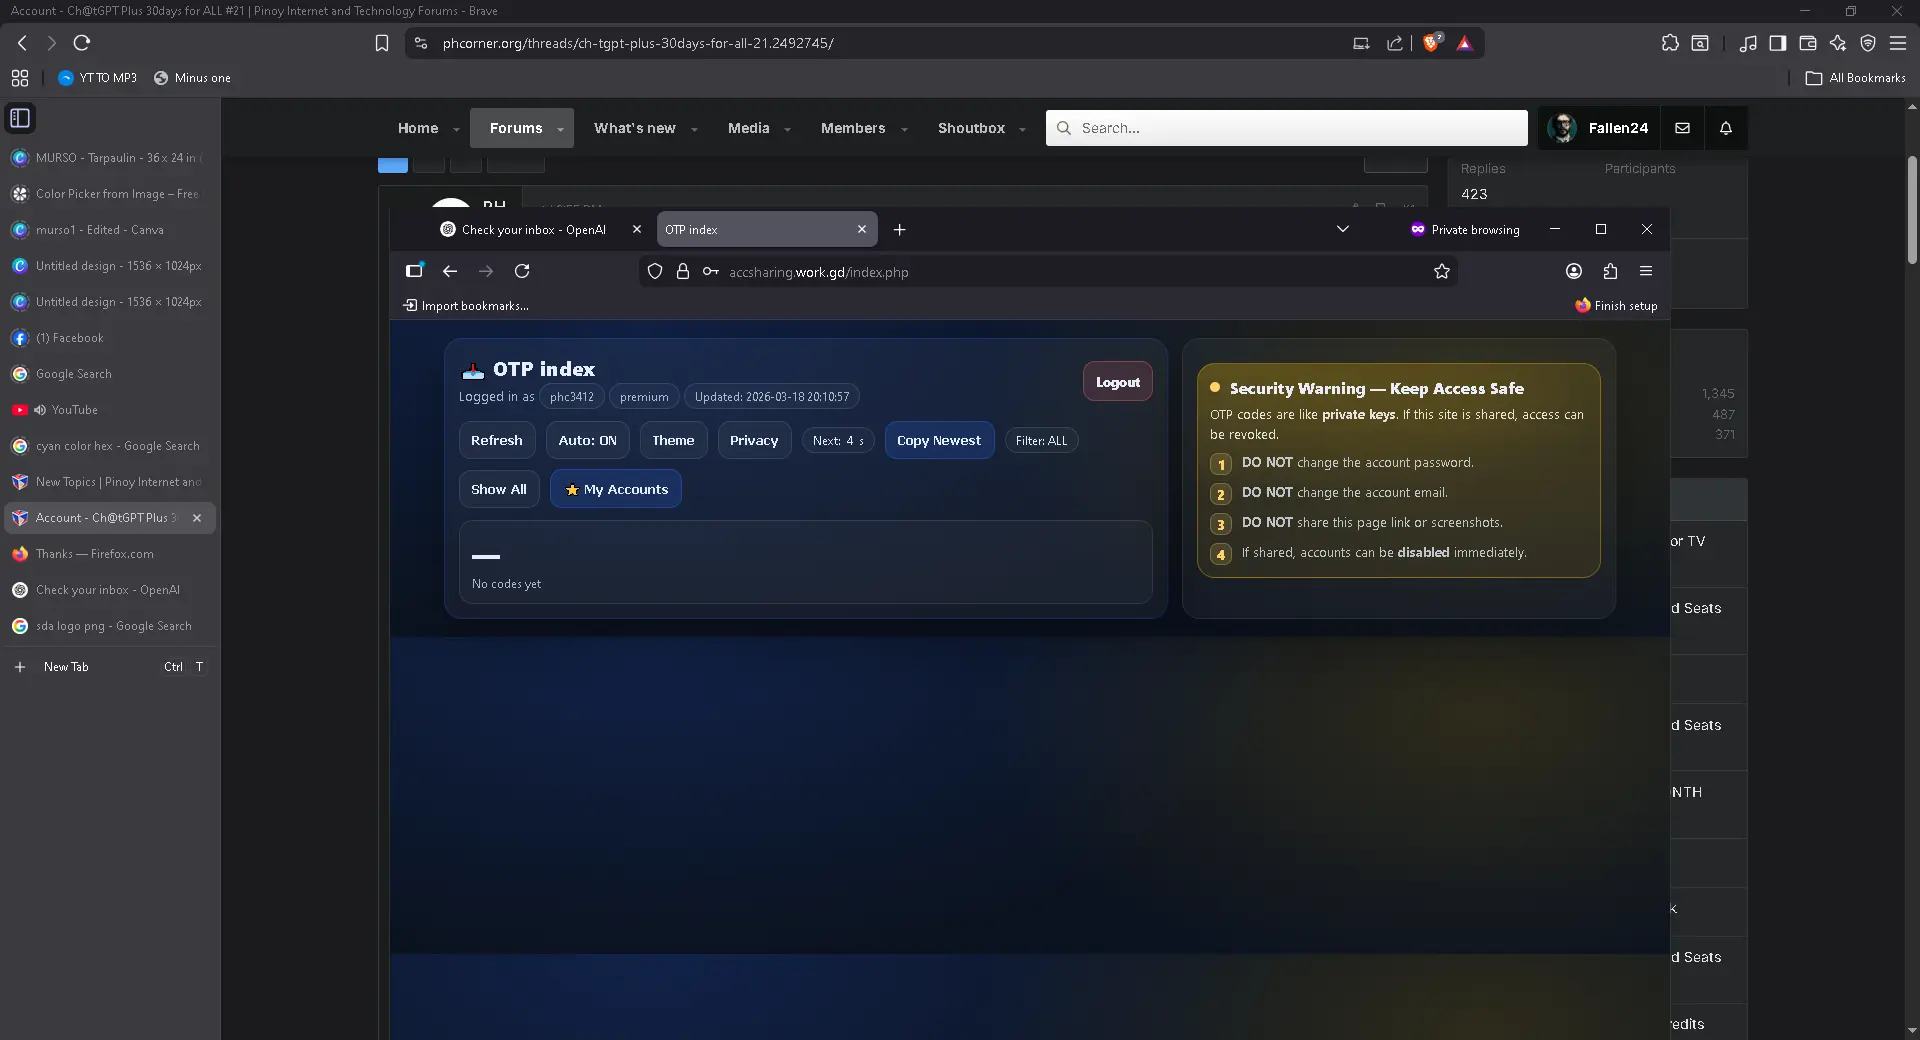This screenshot has height=1040, width=1920.
Task: Filter by My Accounts
Action: point(616,489)
